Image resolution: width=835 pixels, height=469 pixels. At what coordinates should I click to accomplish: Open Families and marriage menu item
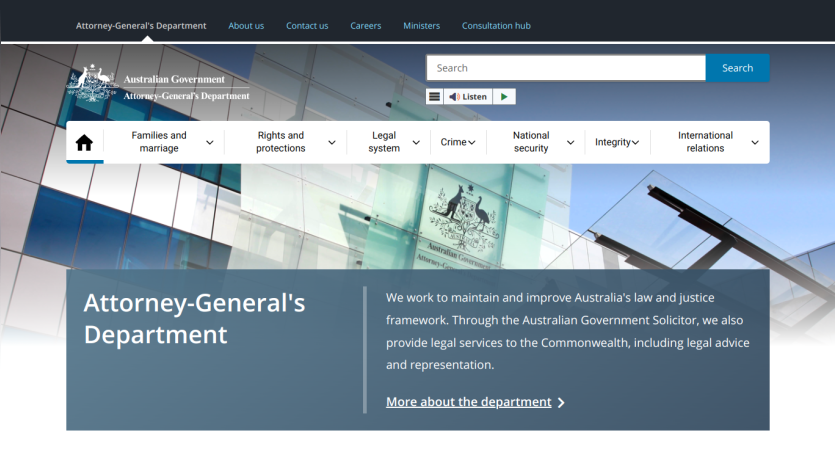tap(159, 142)
